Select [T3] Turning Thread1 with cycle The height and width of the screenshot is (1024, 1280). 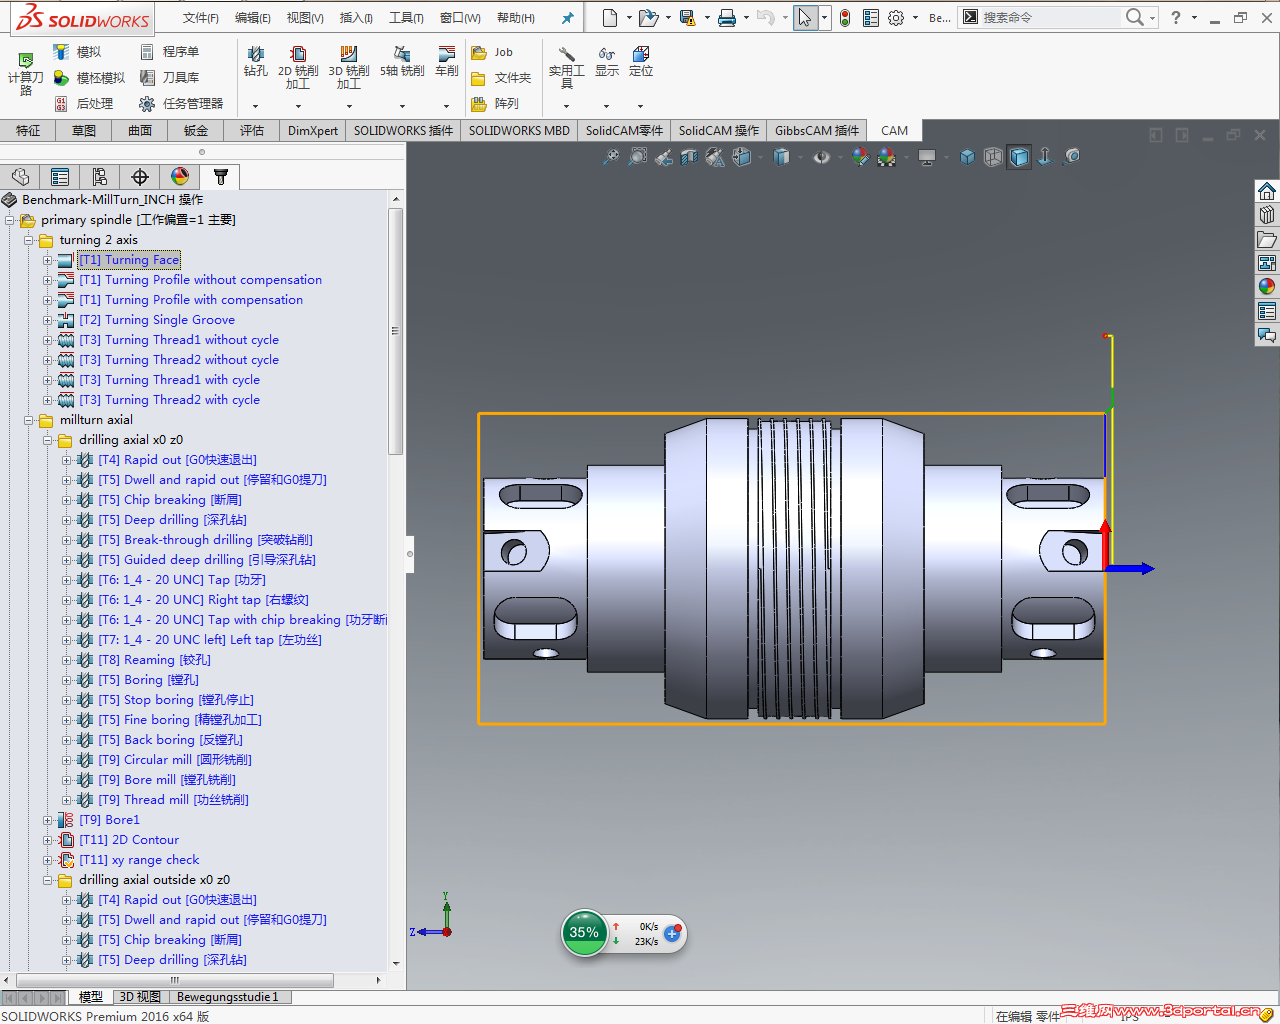[169, 380]
